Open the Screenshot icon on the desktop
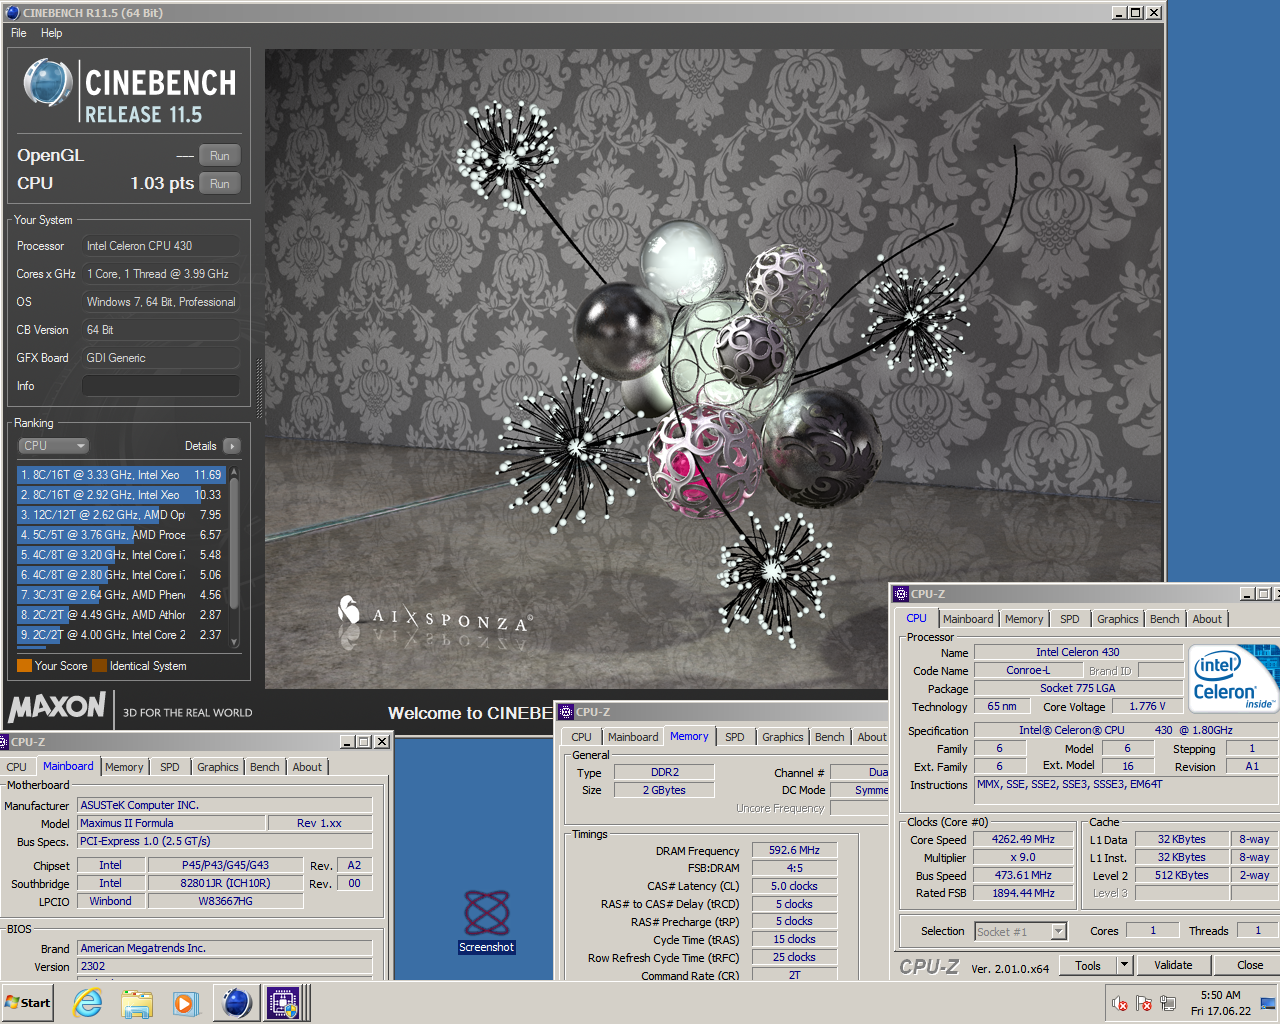This screenshot has height=1024, width=1280. coord(487,921)
